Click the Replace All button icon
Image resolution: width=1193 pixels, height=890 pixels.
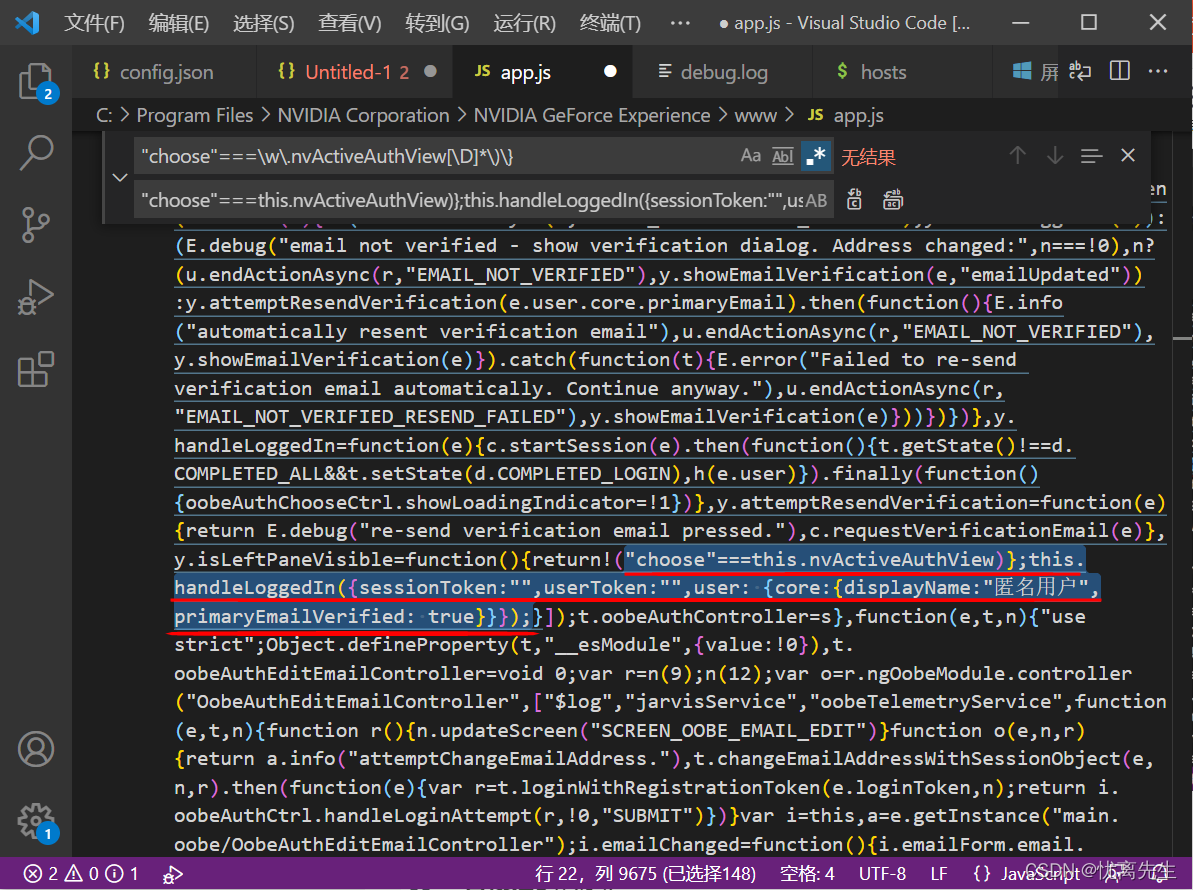(892, 200)
